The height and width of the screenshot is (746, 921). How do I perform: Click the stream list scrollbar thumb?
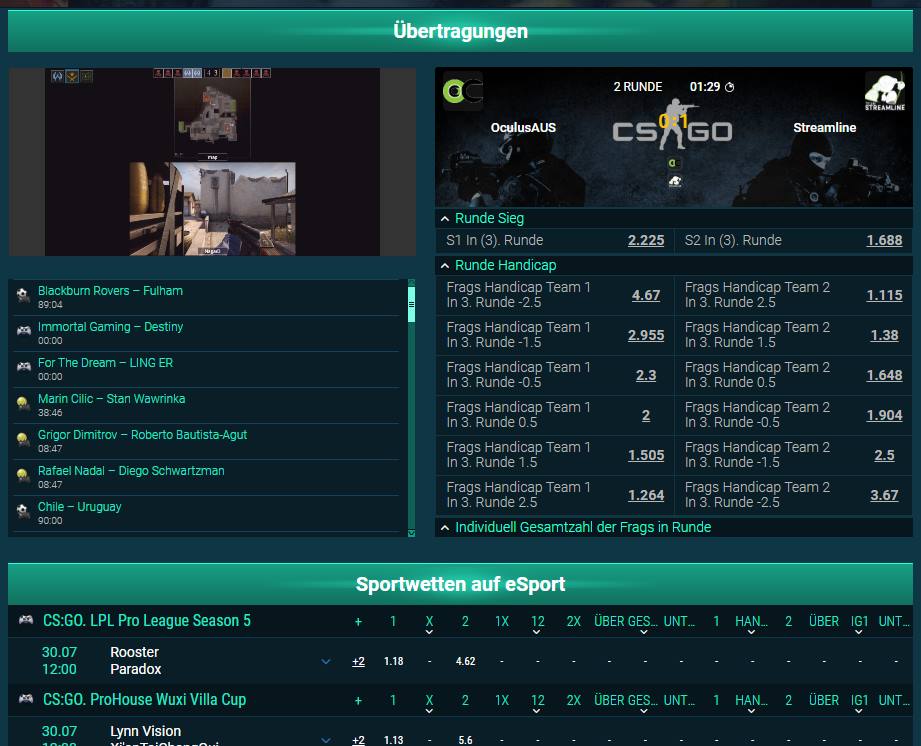[x=411, y=304]
